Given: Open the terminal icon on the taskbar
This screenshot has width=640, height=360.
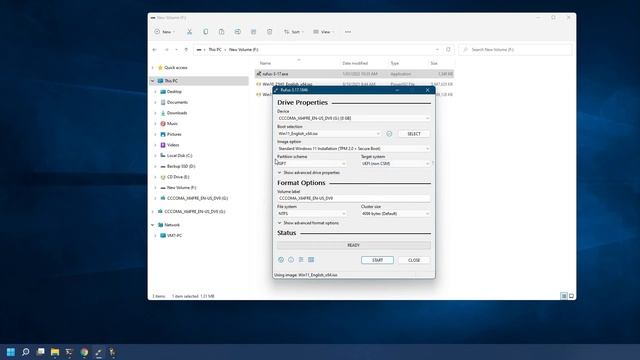Looking at the screenshot, I should click(69, 352).
